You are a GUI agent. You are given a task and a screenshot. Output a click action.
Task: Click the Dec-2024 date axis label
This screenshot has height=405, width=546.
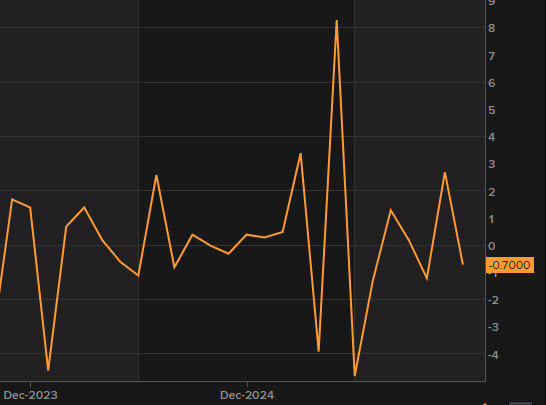[x=247, y=395]
